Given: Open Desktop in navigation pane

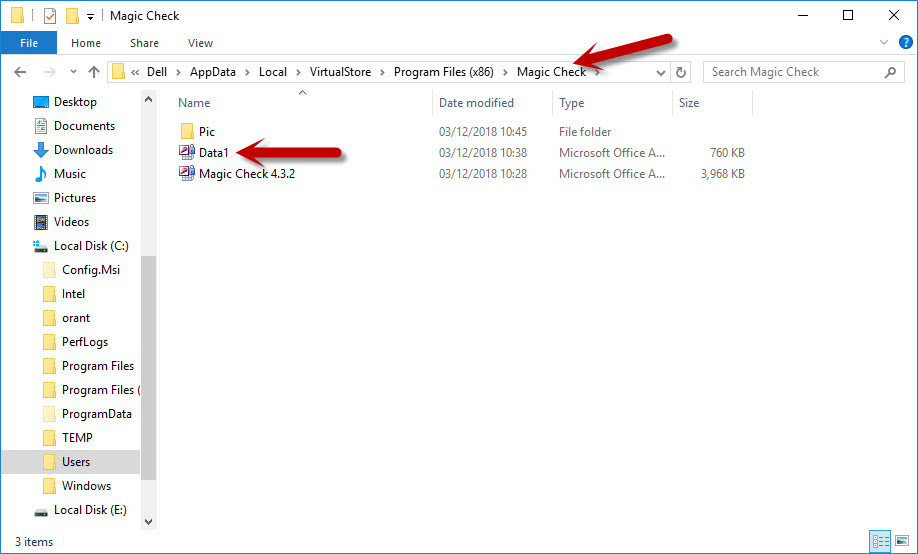Looking at the screenshot, I should [75, 102].
